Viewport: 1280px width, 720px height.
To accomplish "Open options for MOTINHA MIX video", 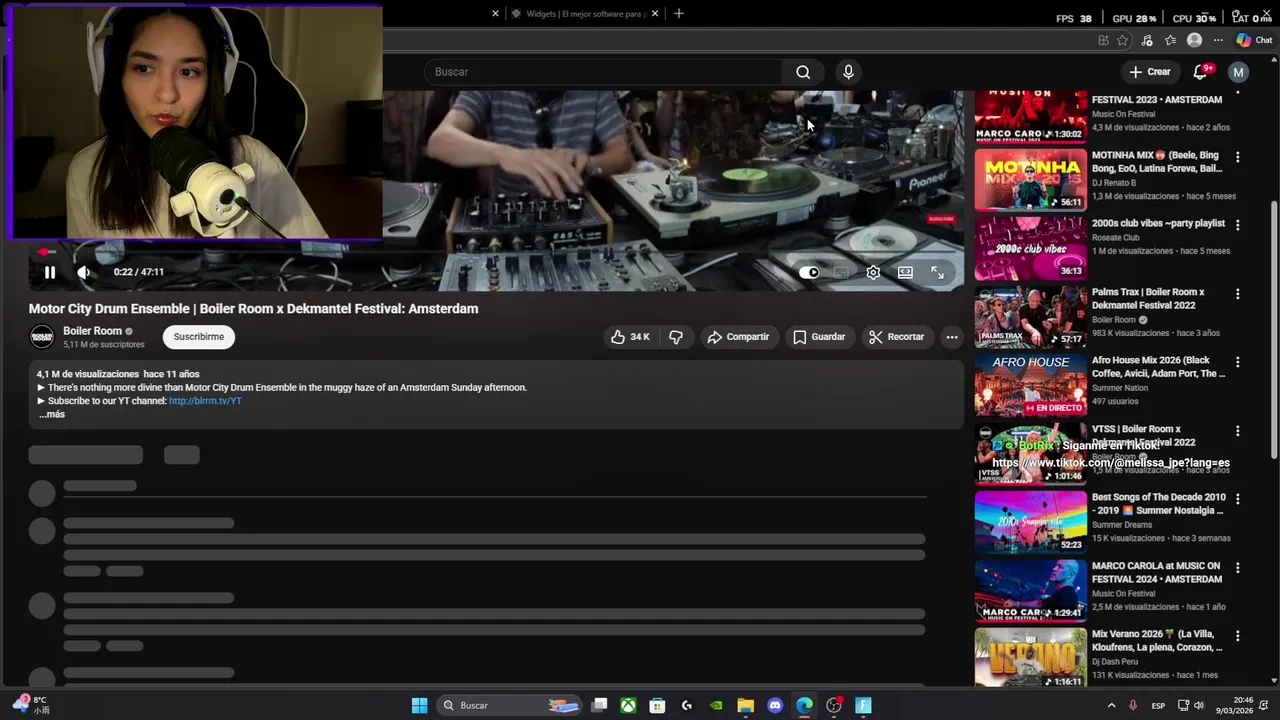I will [x=1237, y=157].
